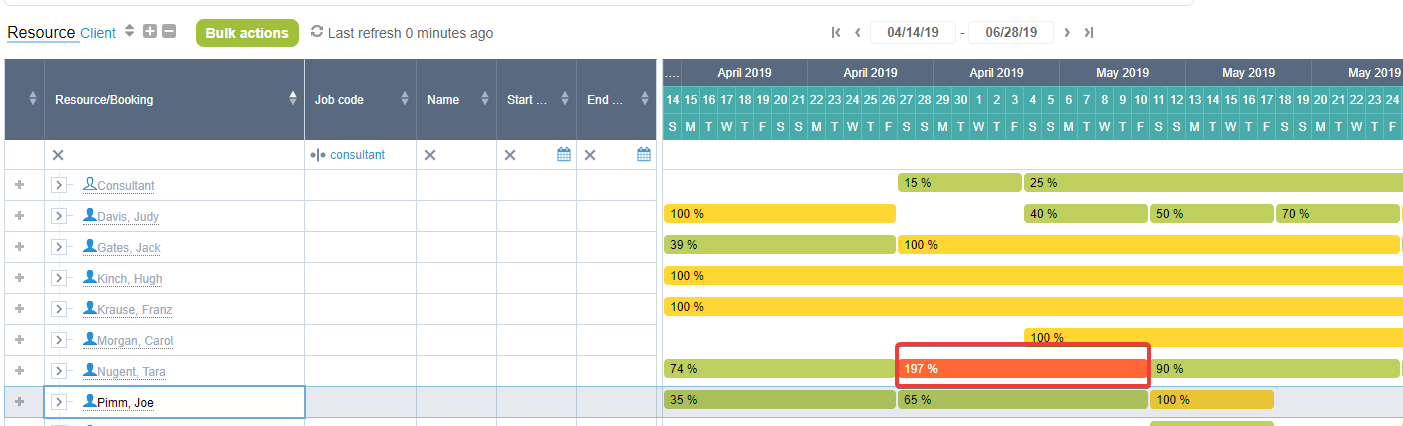Open the Bulk actions menu
The width and height of the screenshot is (1403, 426).
247,33
